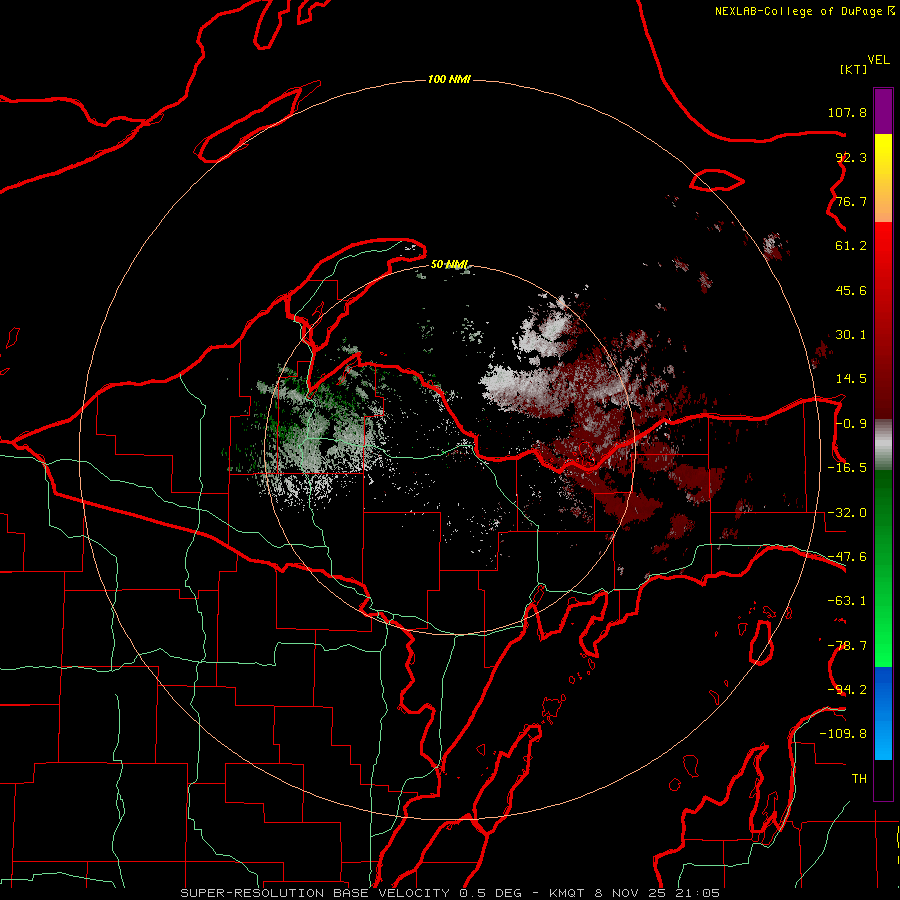Click the VEL [KT] legend heading
This screenshot has height=900, width=900.
(x=864, y=64)
